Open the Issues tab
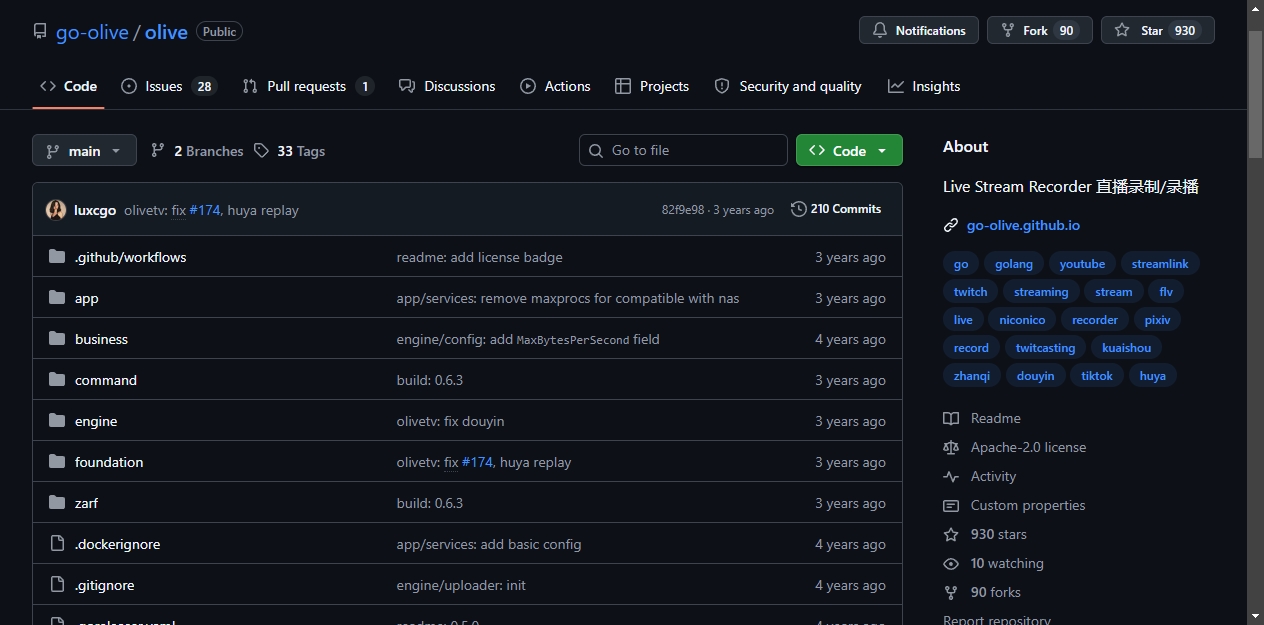The image size is (1264, 625). click(168, 86)
